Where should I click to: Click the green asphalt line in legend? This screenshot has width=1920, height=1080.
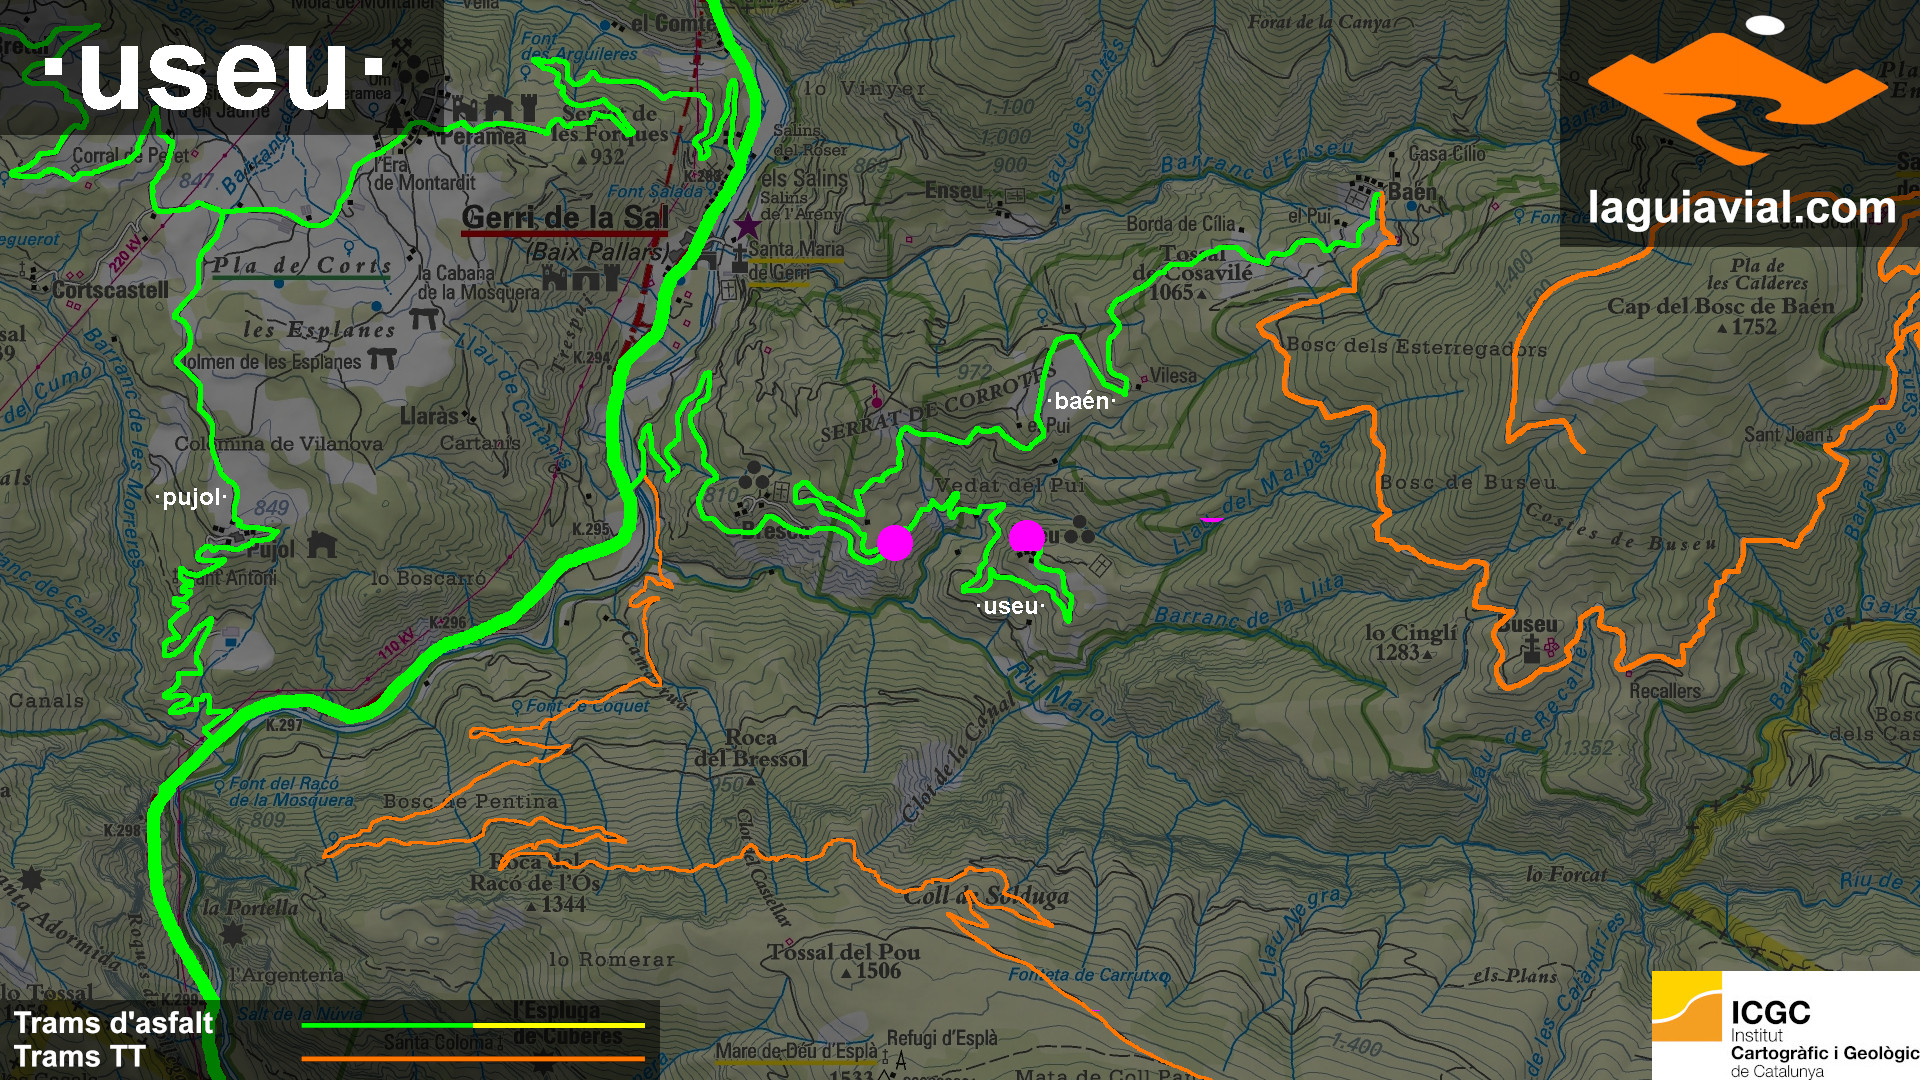pyautogui.click(x=387, y=1025)
